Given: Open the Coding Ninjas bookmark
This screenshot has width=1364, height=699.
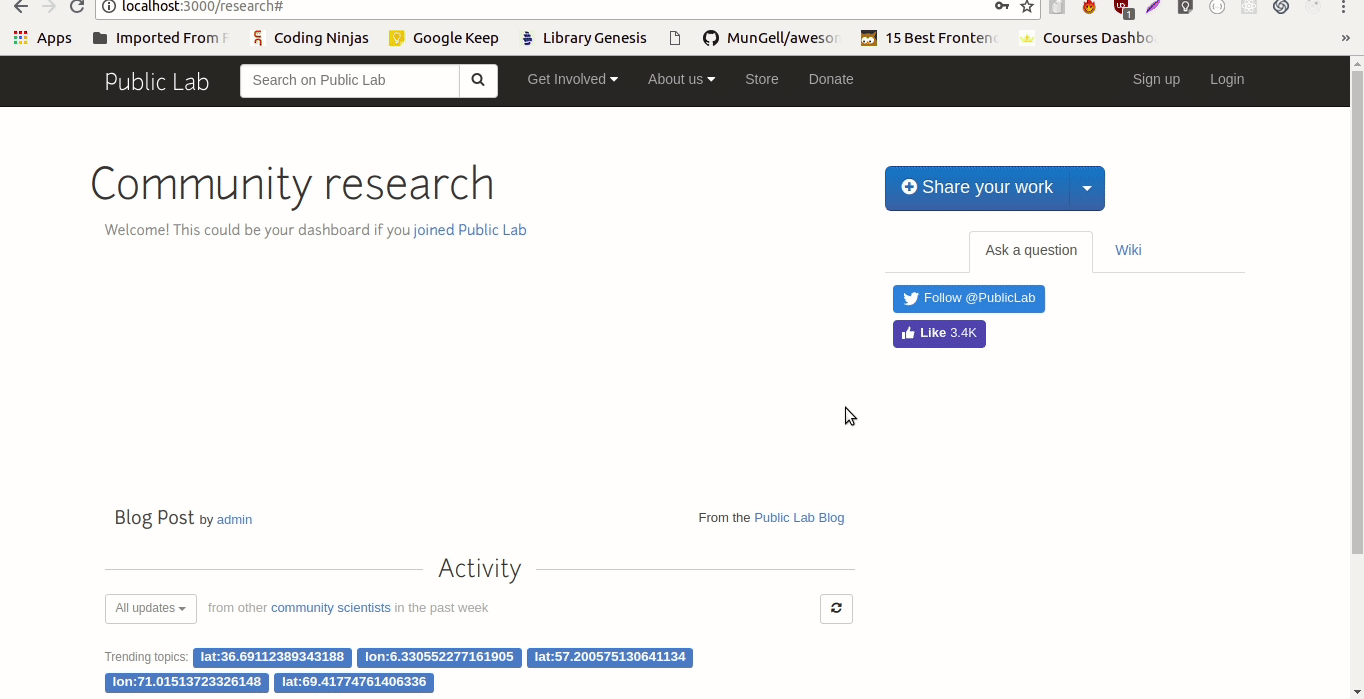Looking at the screenshot, I should tap(309, 38).
